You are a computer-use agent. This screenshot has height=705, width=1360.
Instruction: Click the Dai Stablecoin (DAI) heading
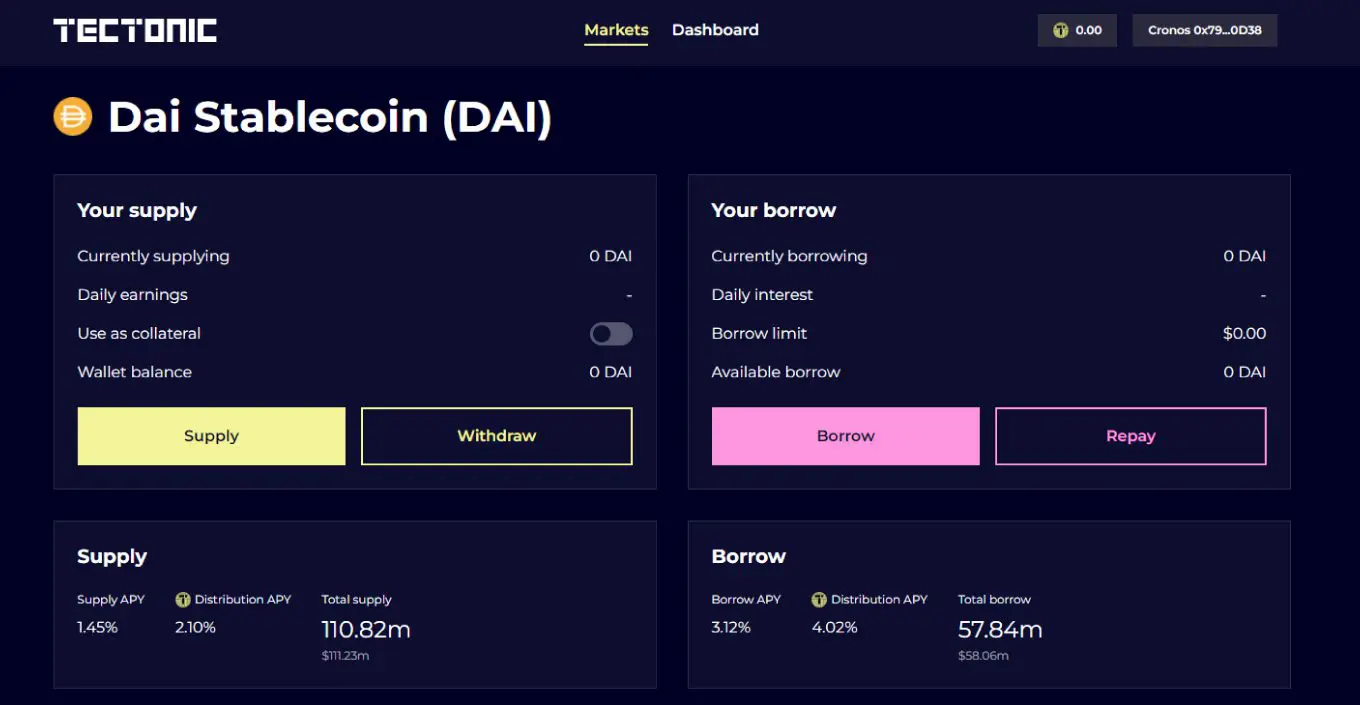tap(330, 118)
